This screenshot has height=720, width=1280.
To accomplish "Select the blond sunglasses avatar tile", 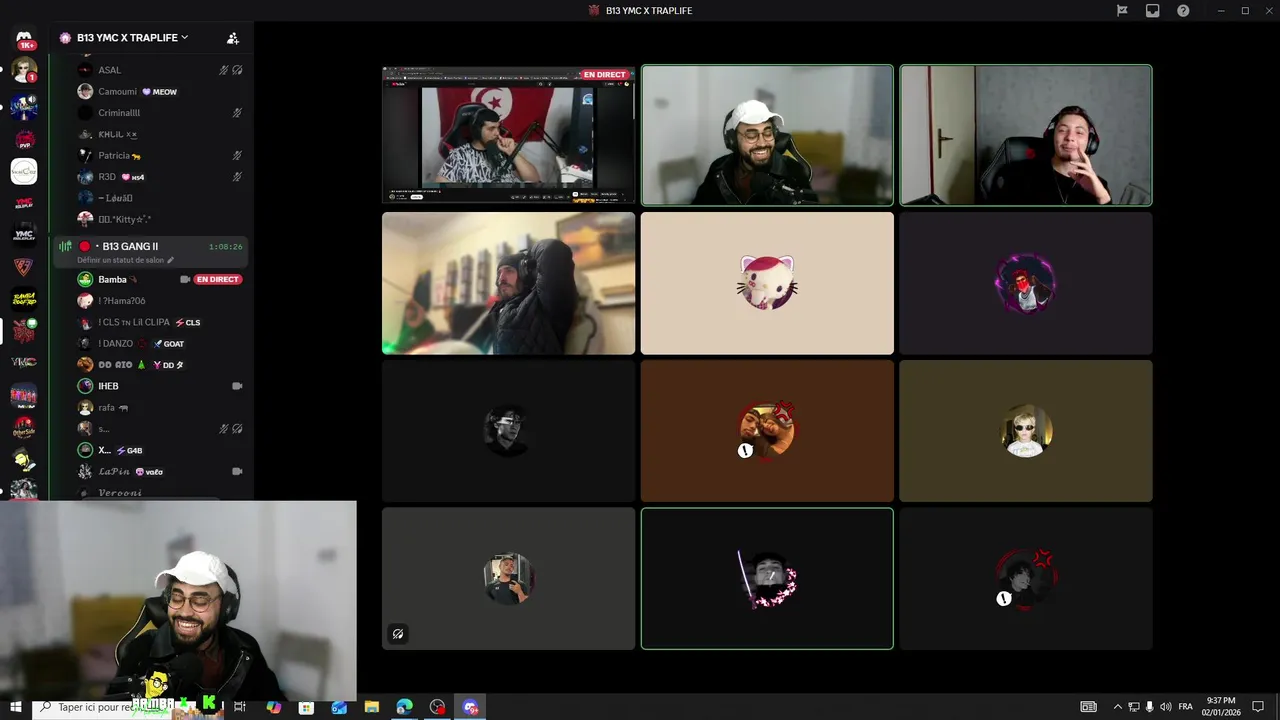I will (x=1026, y=431).
